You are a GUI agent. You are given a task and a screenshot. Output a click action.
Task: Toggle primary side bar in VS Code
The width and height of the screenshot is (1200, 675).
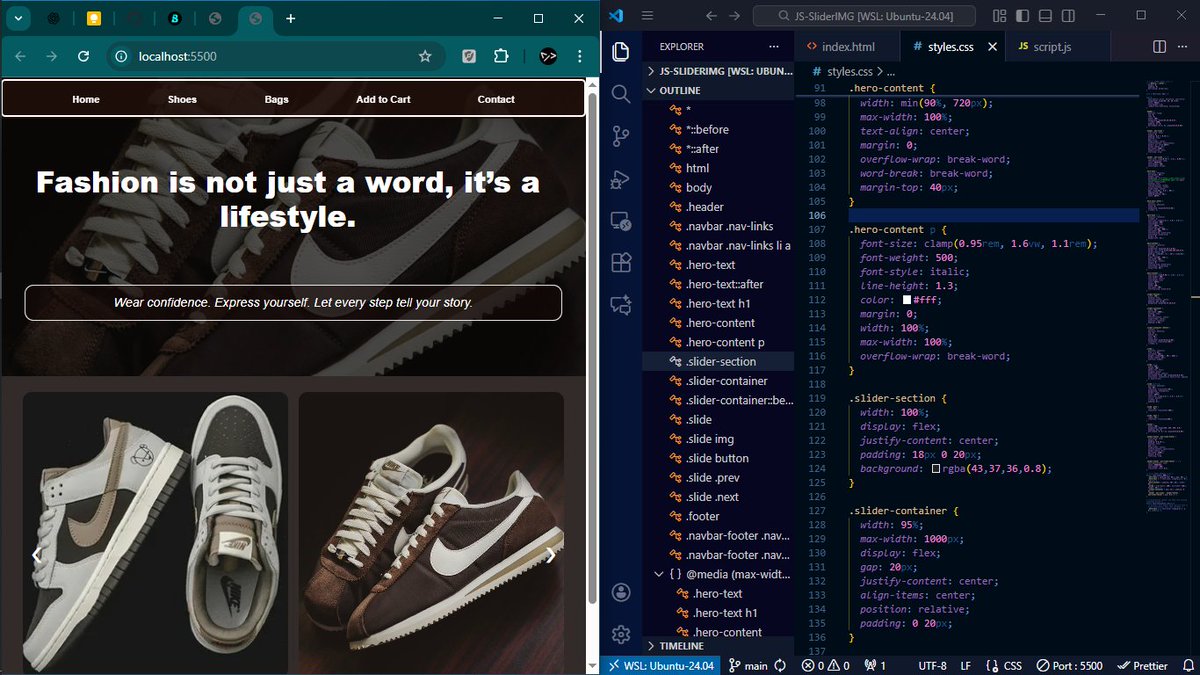pyautogui.click(x=1023, y=16)
